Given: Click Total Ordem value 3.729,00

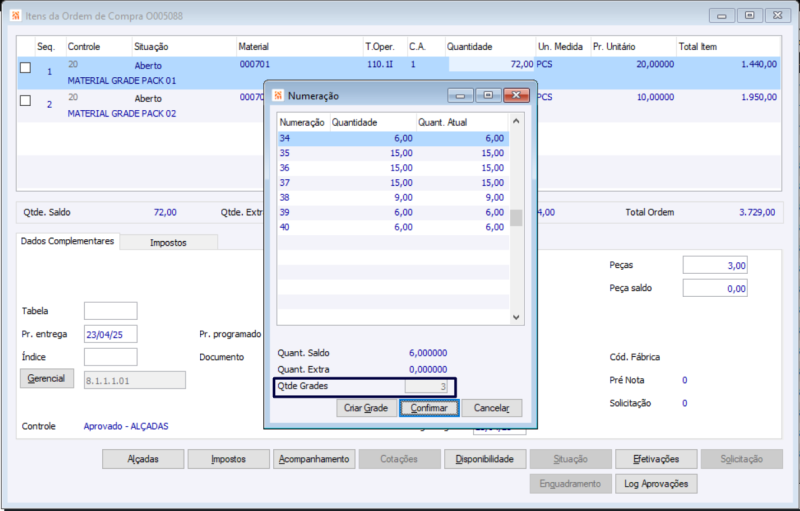Looking at the screenshot, I should tap(757, 212).
